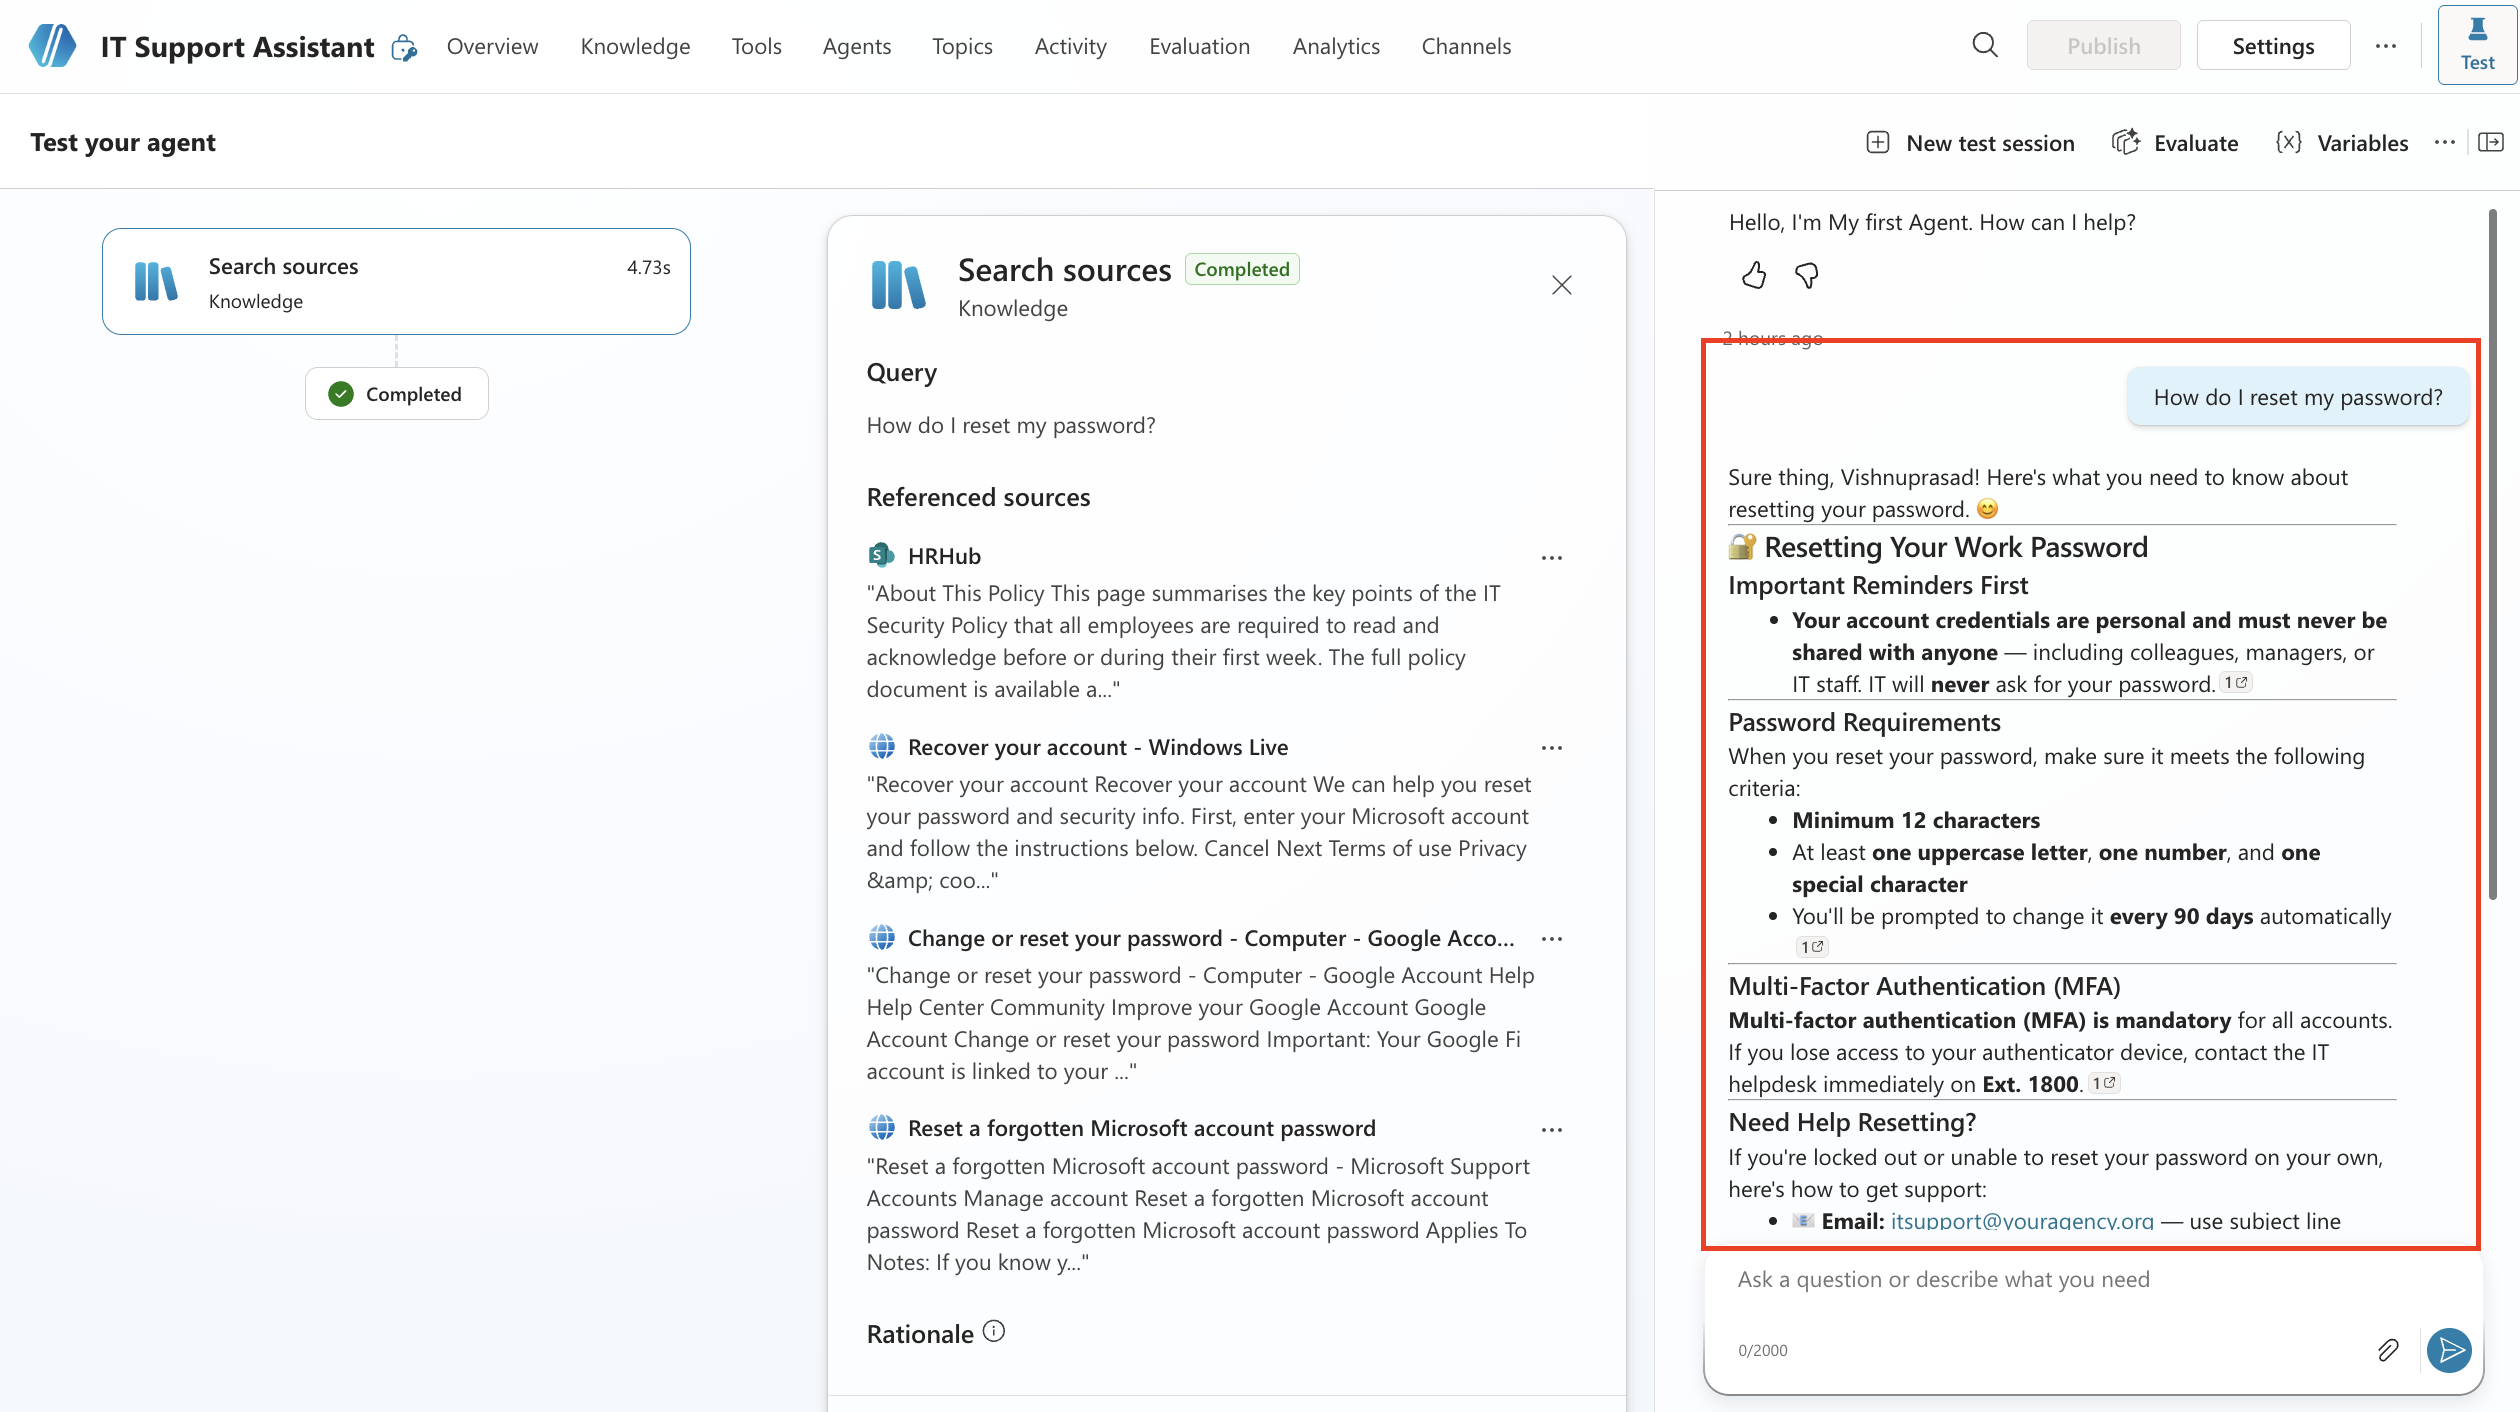2520x1412 pixels.
Task: Go to the Overview tab
Action: point(492,46)
